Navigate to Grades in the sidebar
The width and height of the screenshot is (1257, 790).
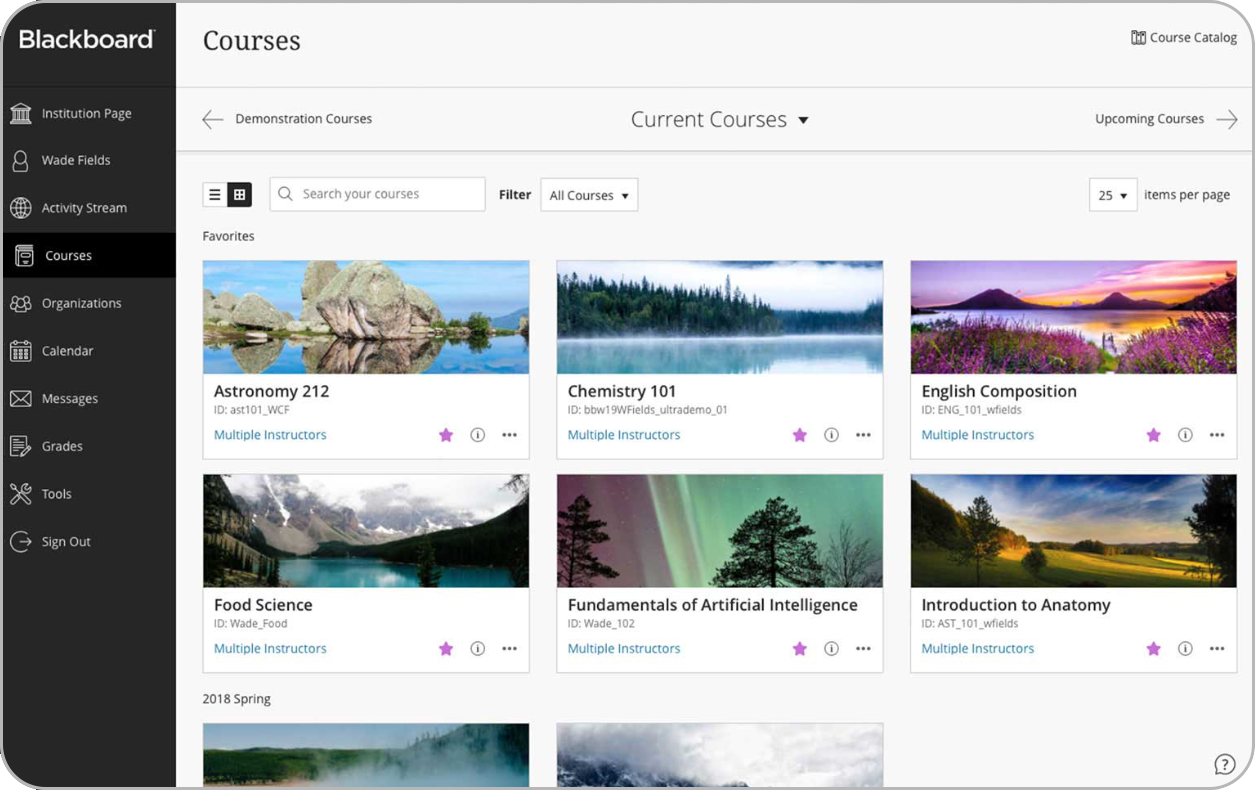pyautogui.click(x=62, y=446)
